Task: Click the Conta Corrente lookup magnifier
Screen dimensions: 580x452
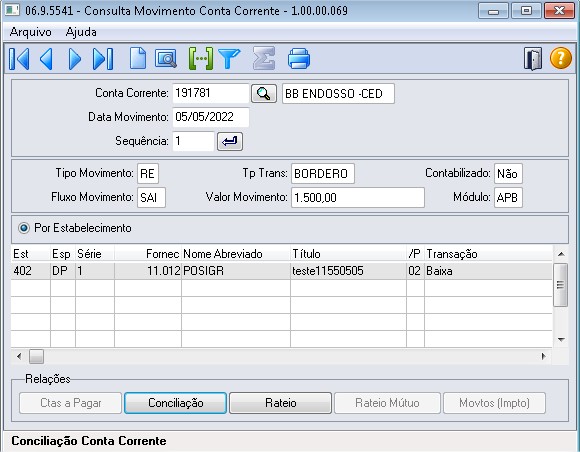Action: coord(264,93)
